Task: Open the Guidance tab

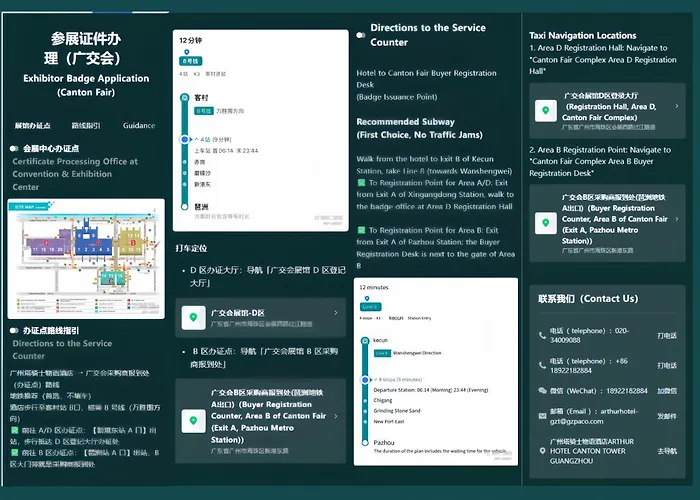Action: (139, 126)
